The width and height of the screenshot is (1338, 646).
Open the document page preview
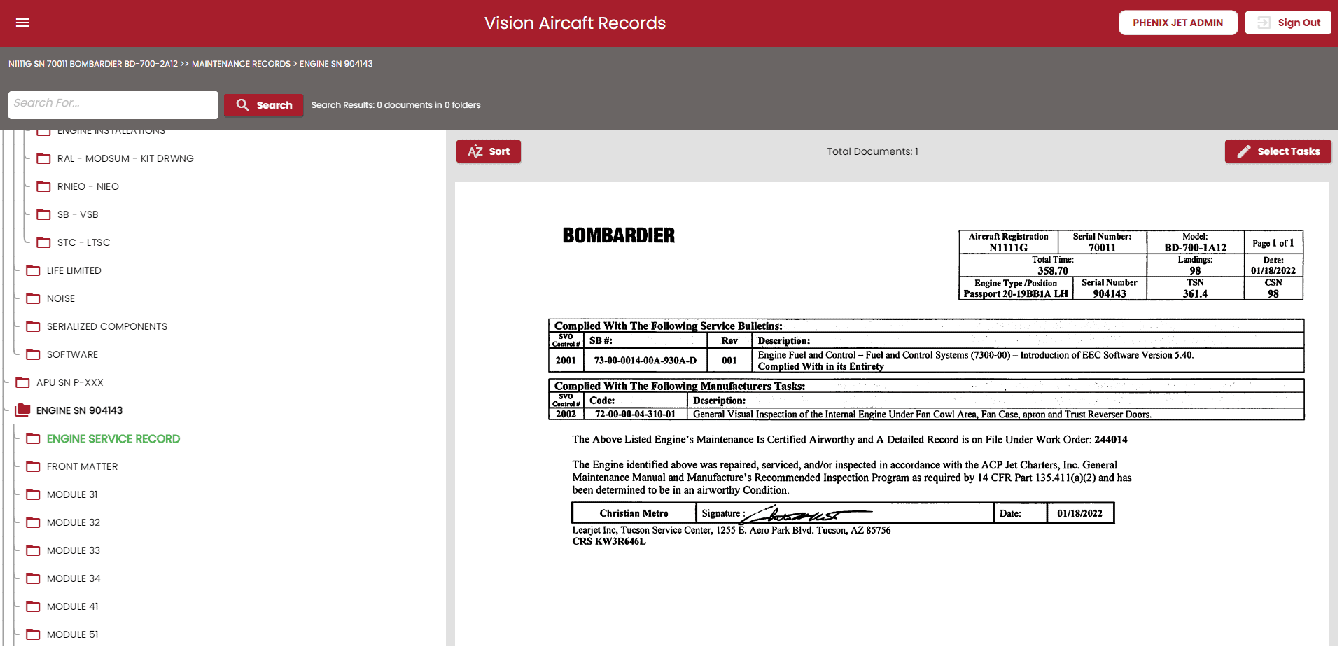[x=892, y=414]
